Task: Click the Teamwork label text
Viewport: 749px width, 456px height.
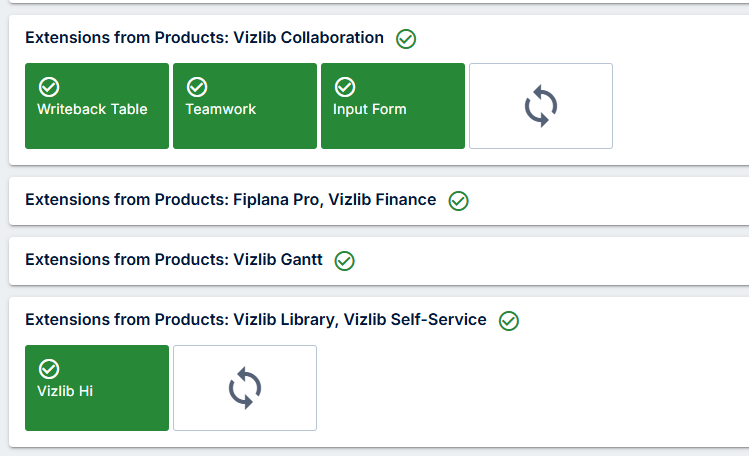Action: click(221, 109)
